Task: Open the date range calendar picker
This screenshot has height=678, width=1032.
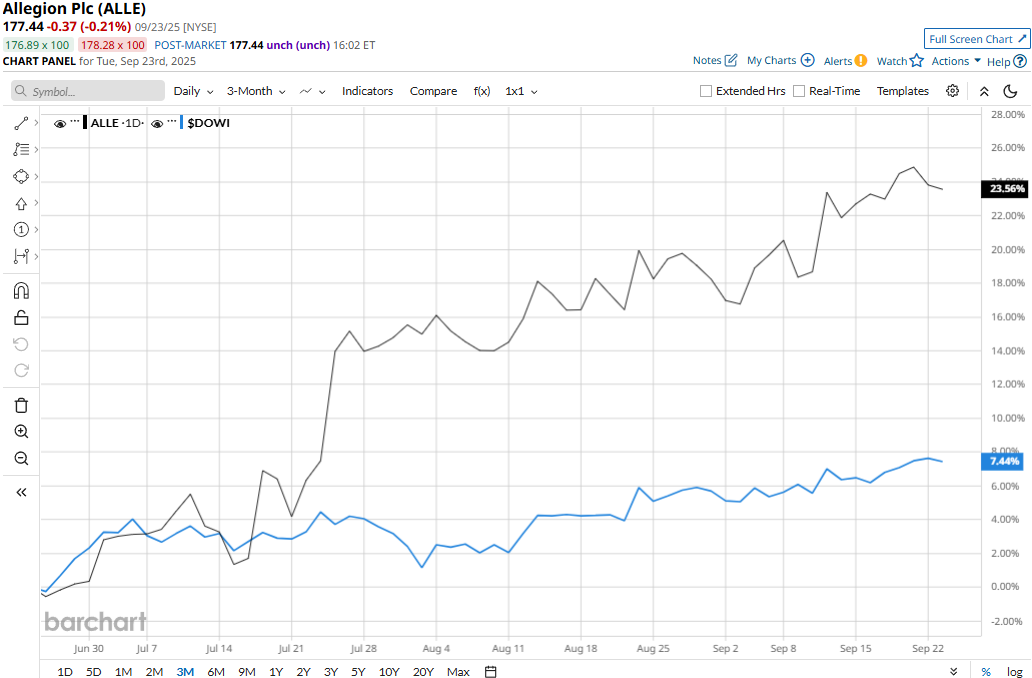Action: tap(490, 671)
